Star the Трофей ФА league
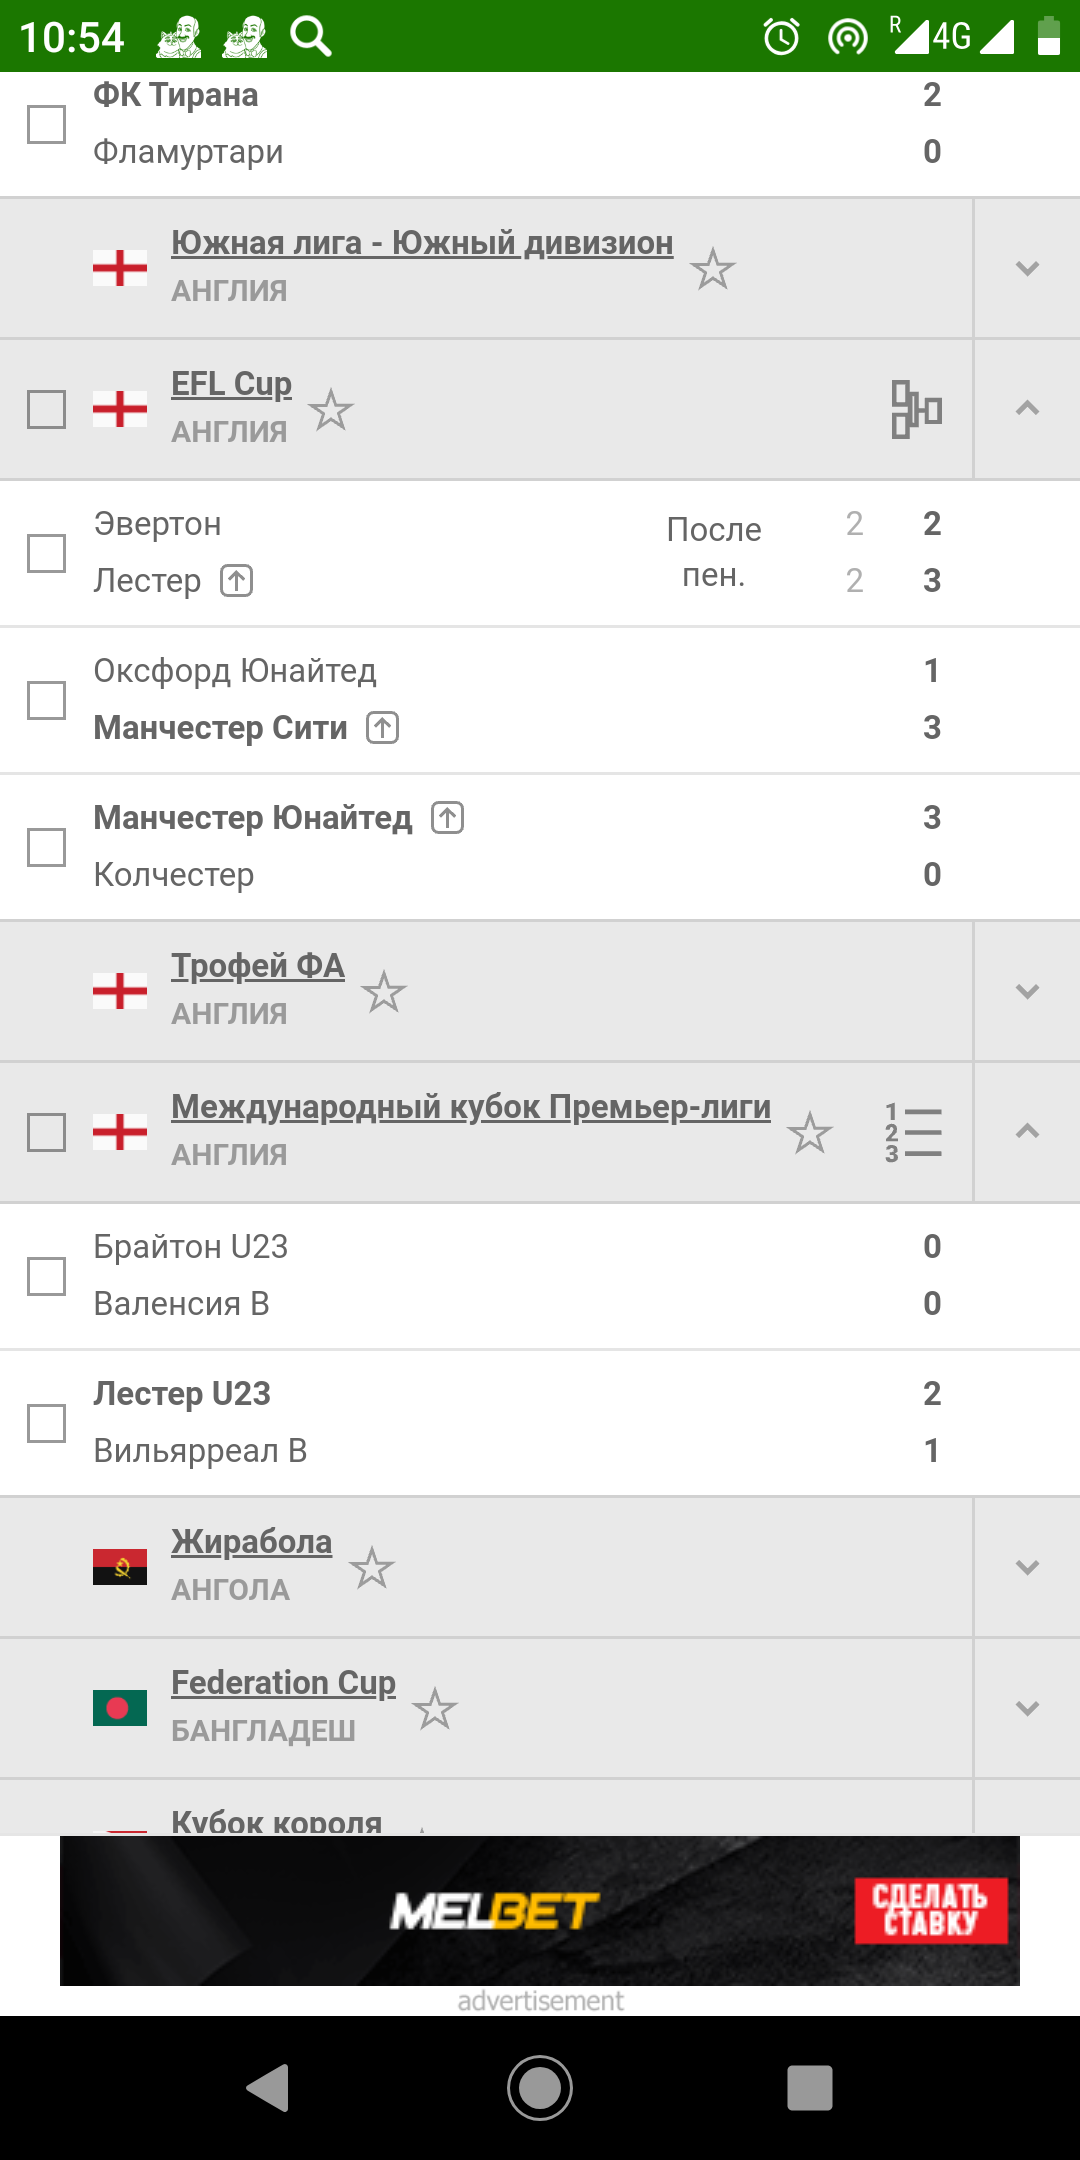Image resolution: width=1080 pixels, height=2160 pixels. [x=384, y=992]
